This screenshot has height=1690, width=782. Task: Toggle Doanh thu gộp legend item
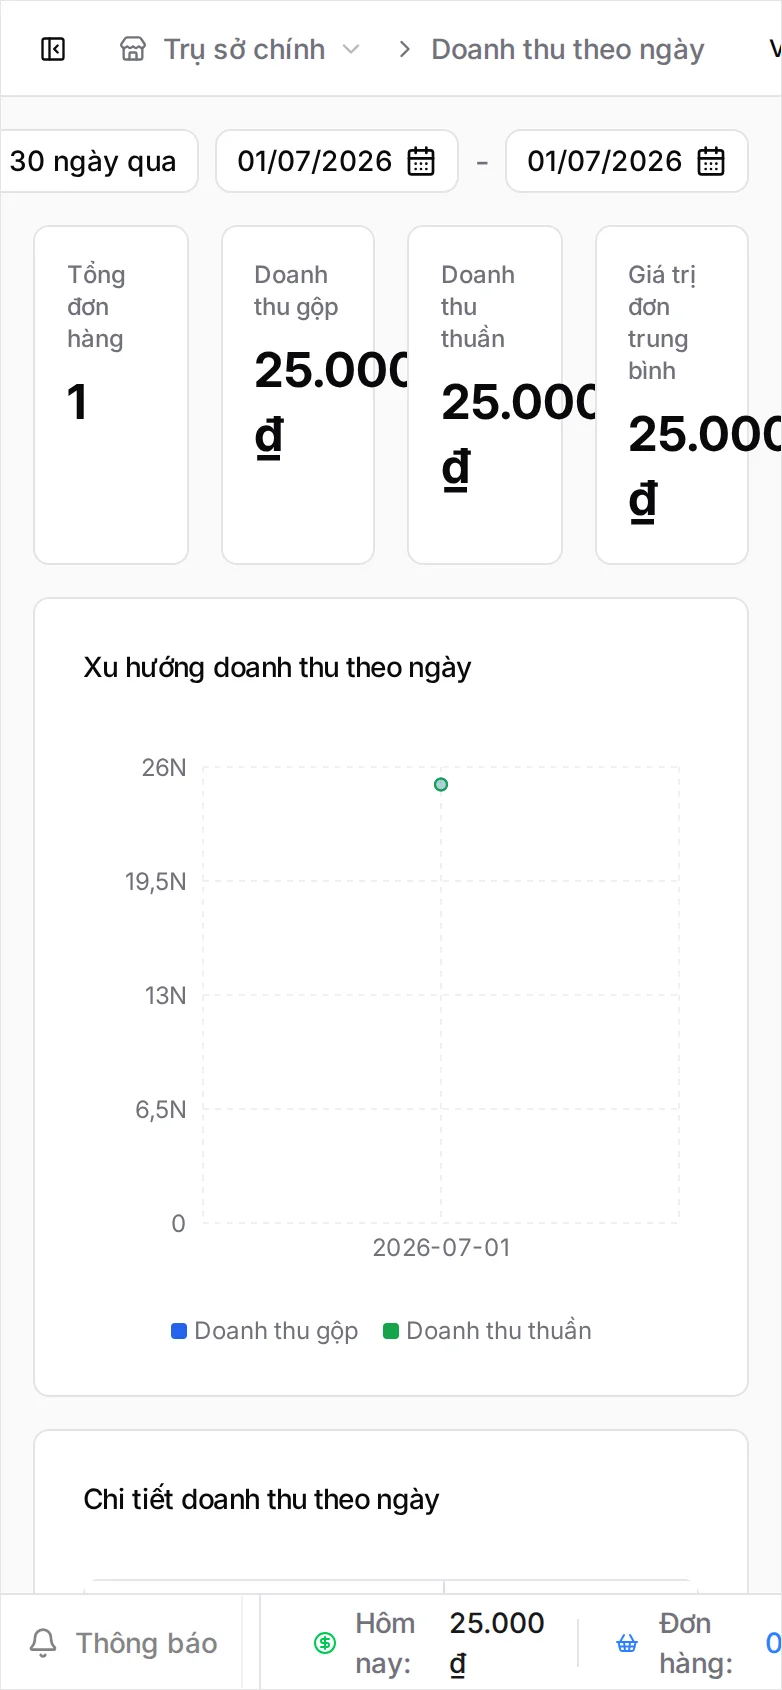(x=265, y=1331)
